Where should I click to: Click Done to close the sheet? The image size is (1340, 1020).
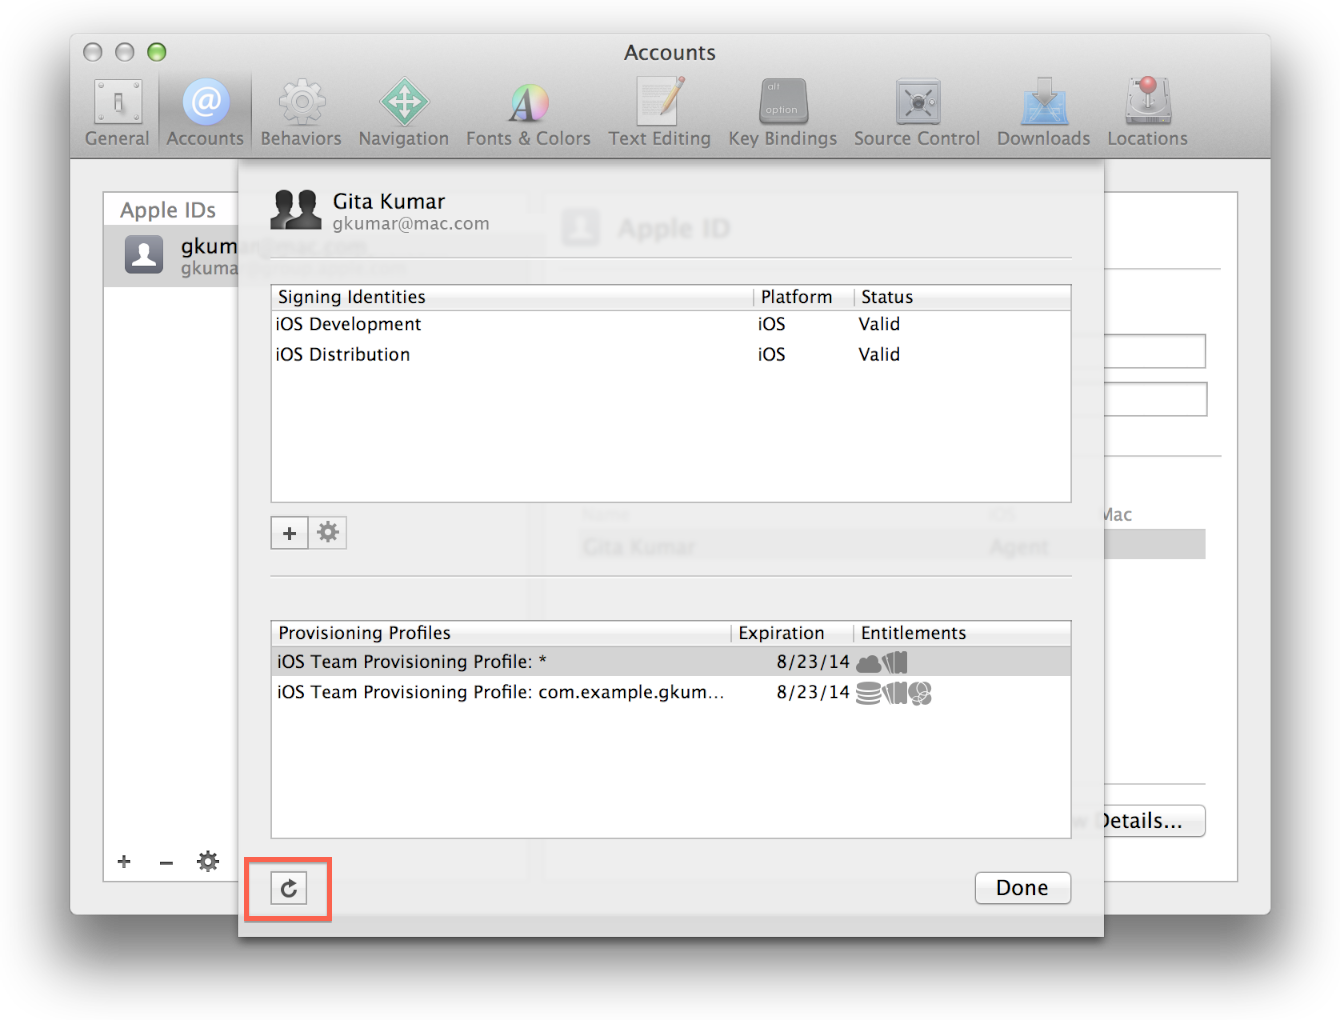[1022, 888]
